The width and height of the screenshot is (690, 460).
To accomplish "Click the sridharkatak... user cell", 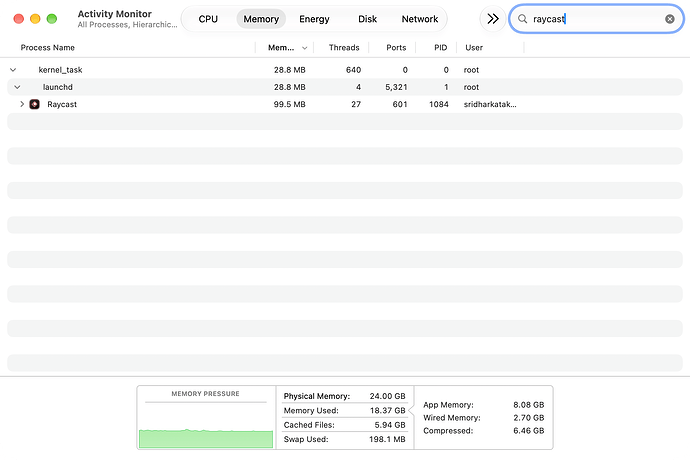I will click(490, 104).
